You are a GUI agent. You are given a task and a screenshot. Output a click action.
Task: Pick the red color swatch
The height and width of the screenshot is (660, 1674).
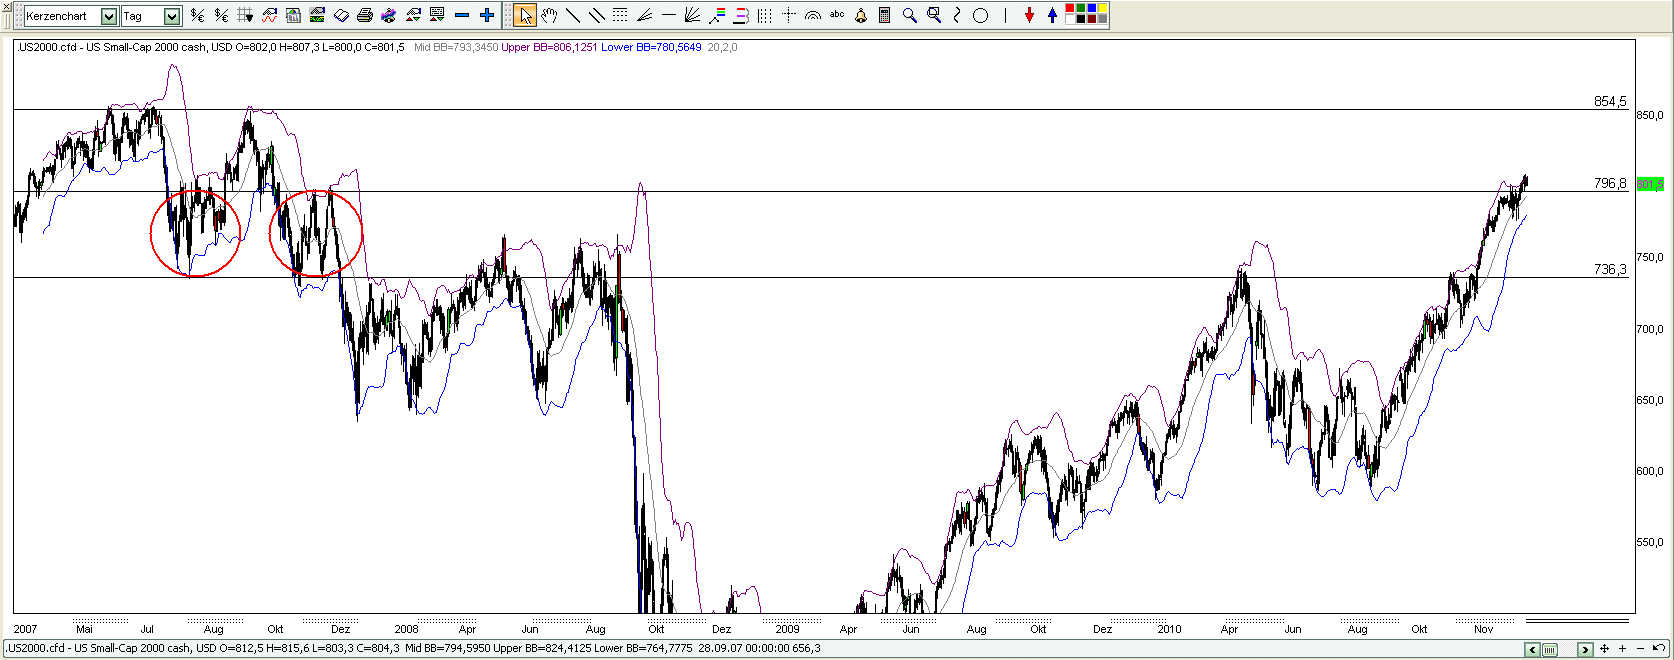point(1070,8)
